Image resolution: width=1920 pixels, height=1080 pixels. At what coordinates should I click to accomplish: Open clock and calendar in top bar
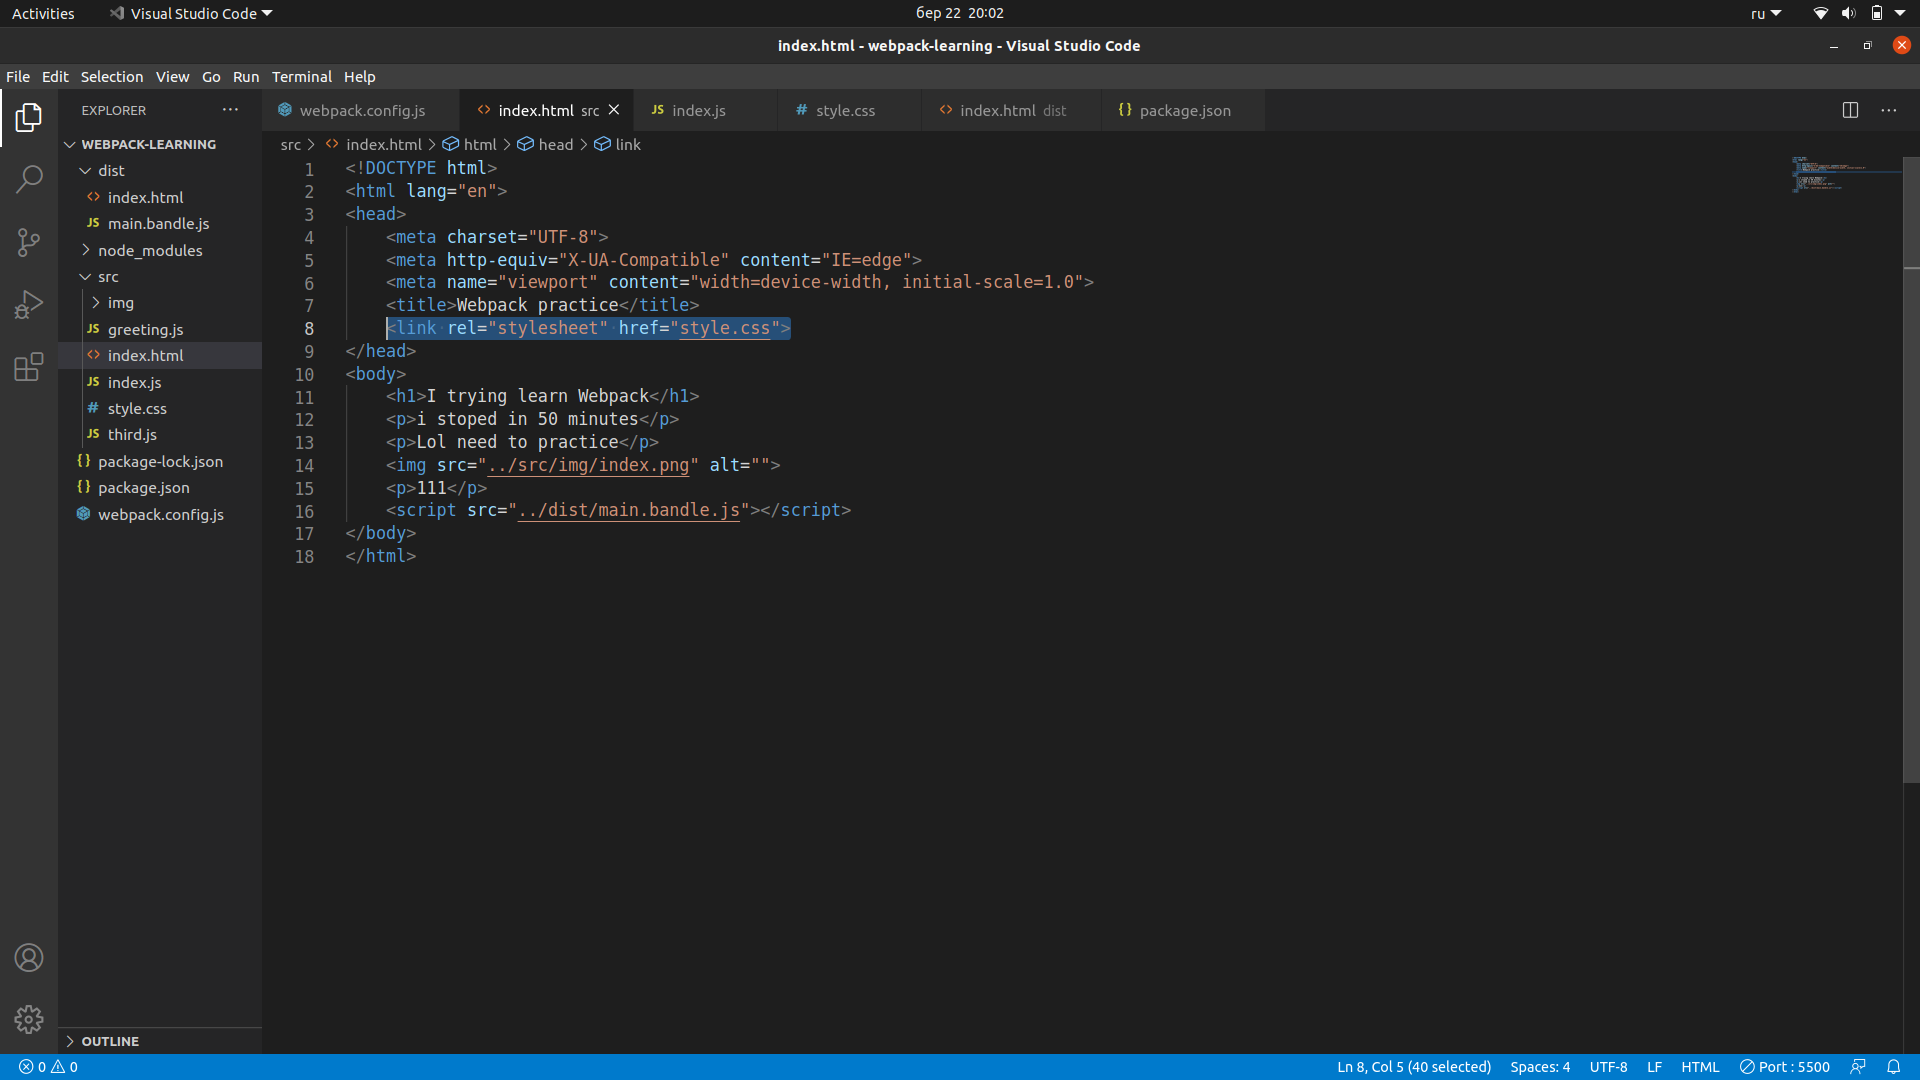(x=959, y=13)
